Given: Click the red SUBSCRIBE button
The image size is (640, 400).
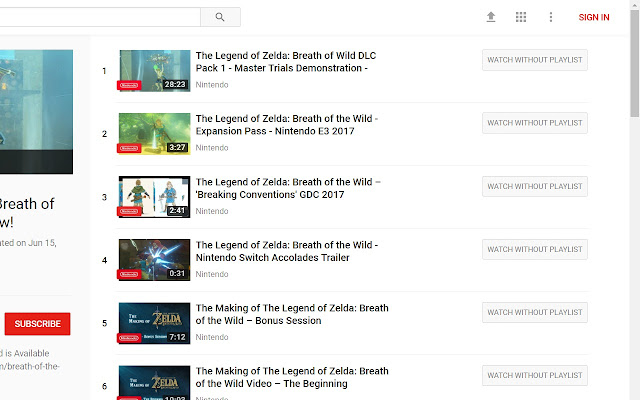Looking at the screenshot, I should pyautogui.click(x=38, y=324).
